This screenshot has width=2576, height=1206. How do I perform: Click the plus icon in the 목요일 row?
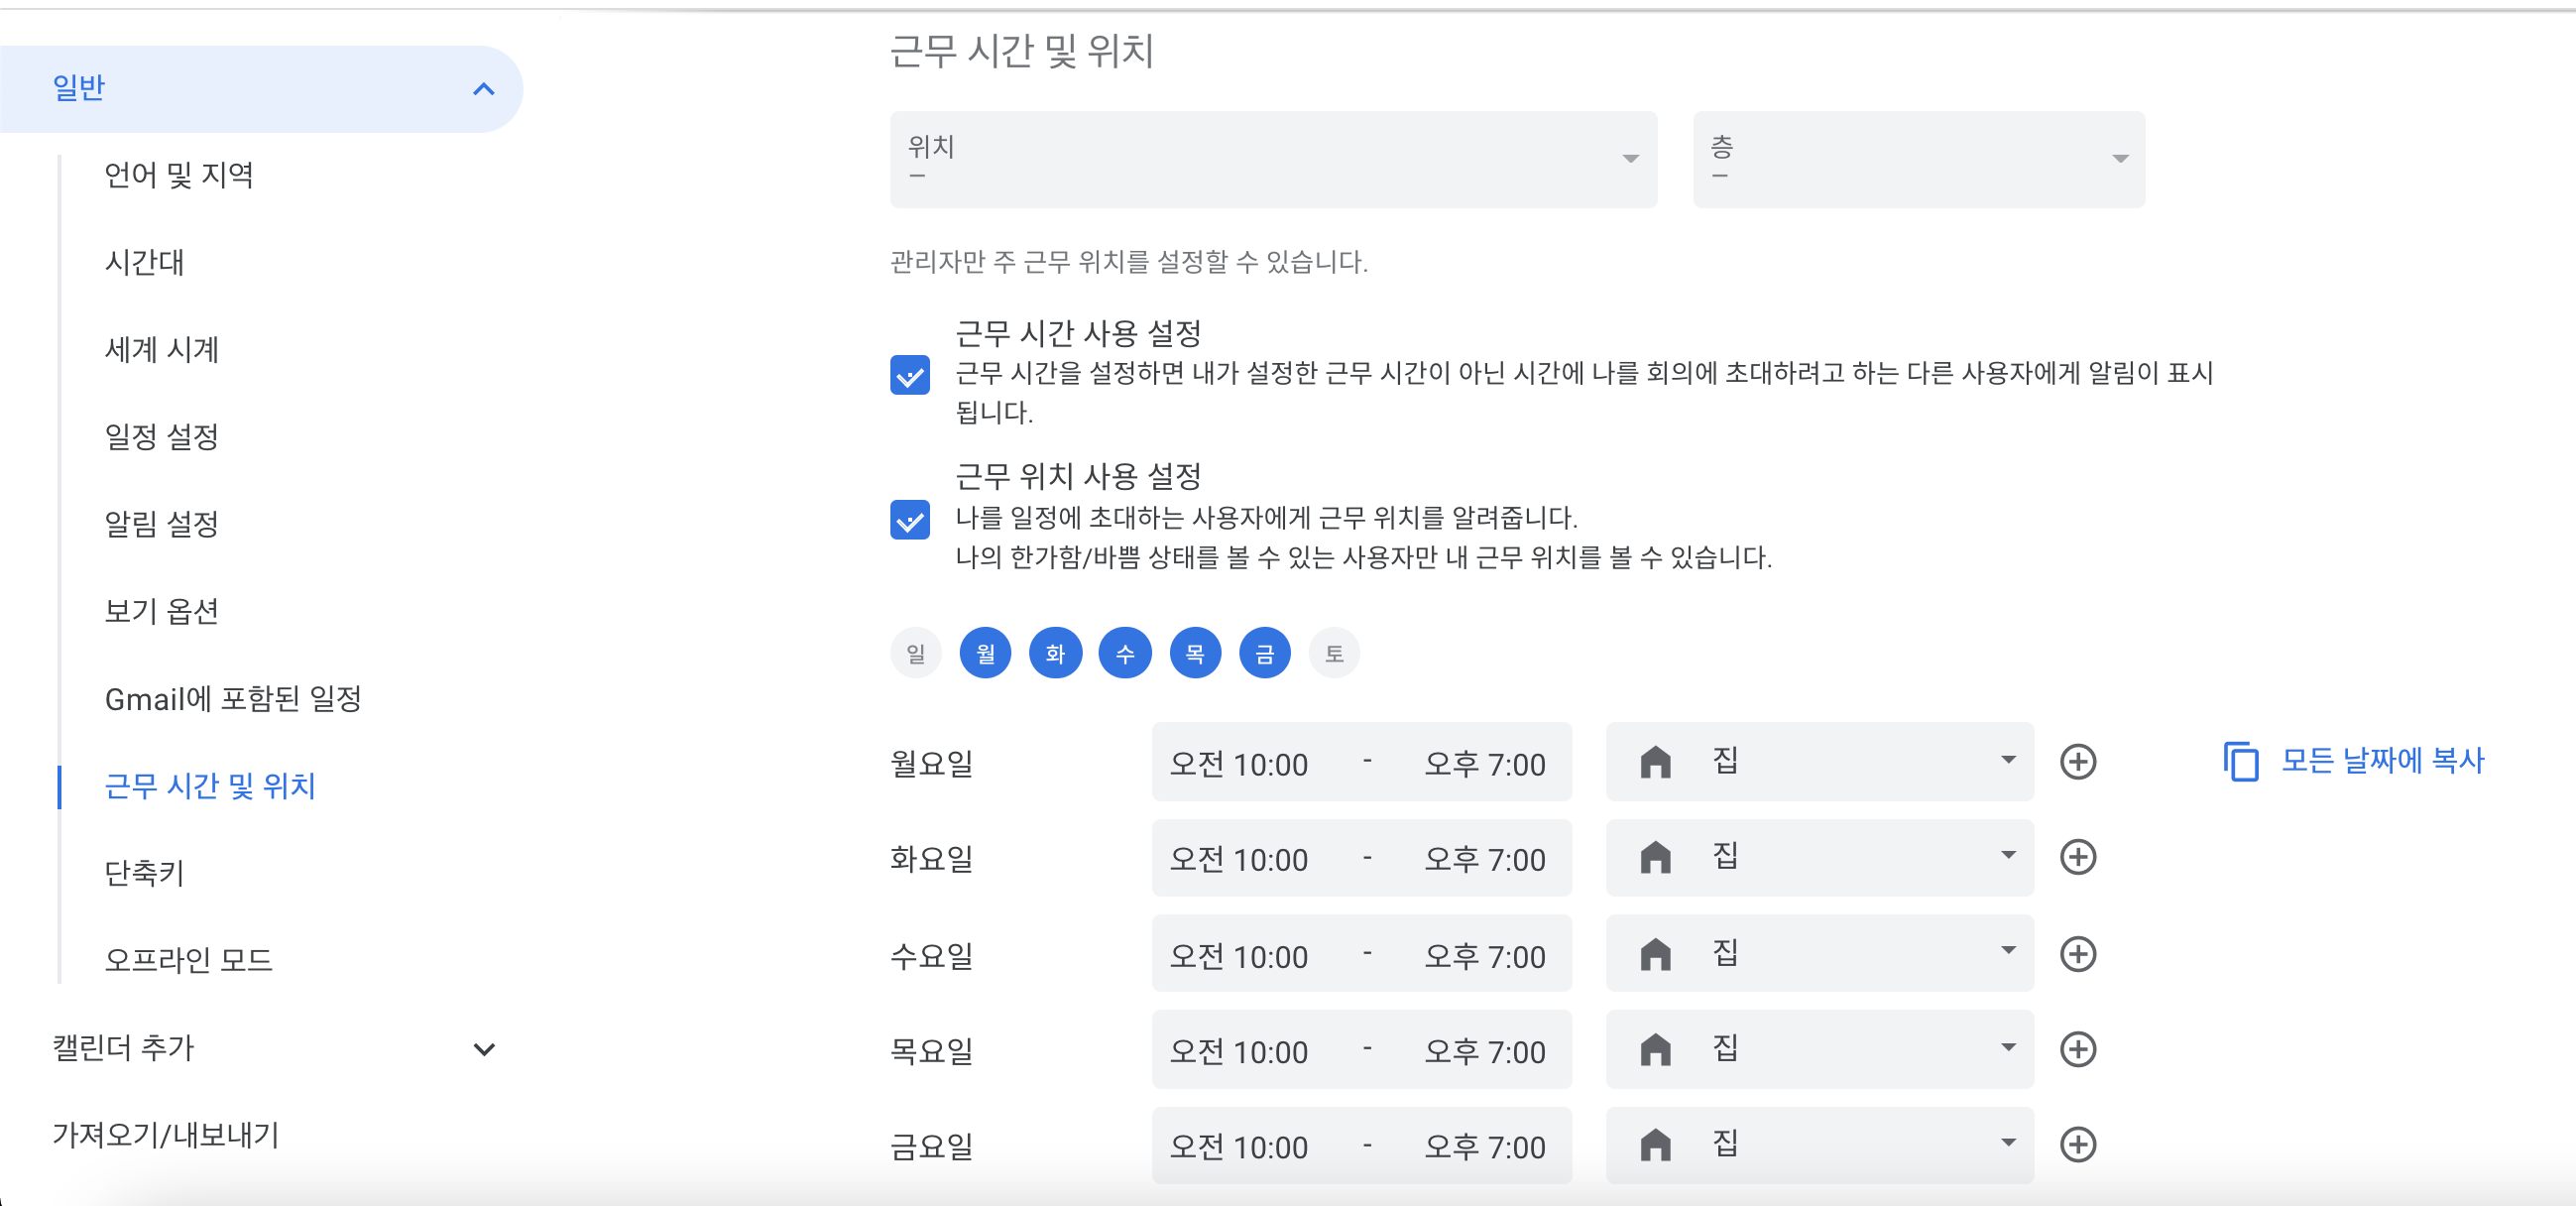(x=2077, y=1049)
